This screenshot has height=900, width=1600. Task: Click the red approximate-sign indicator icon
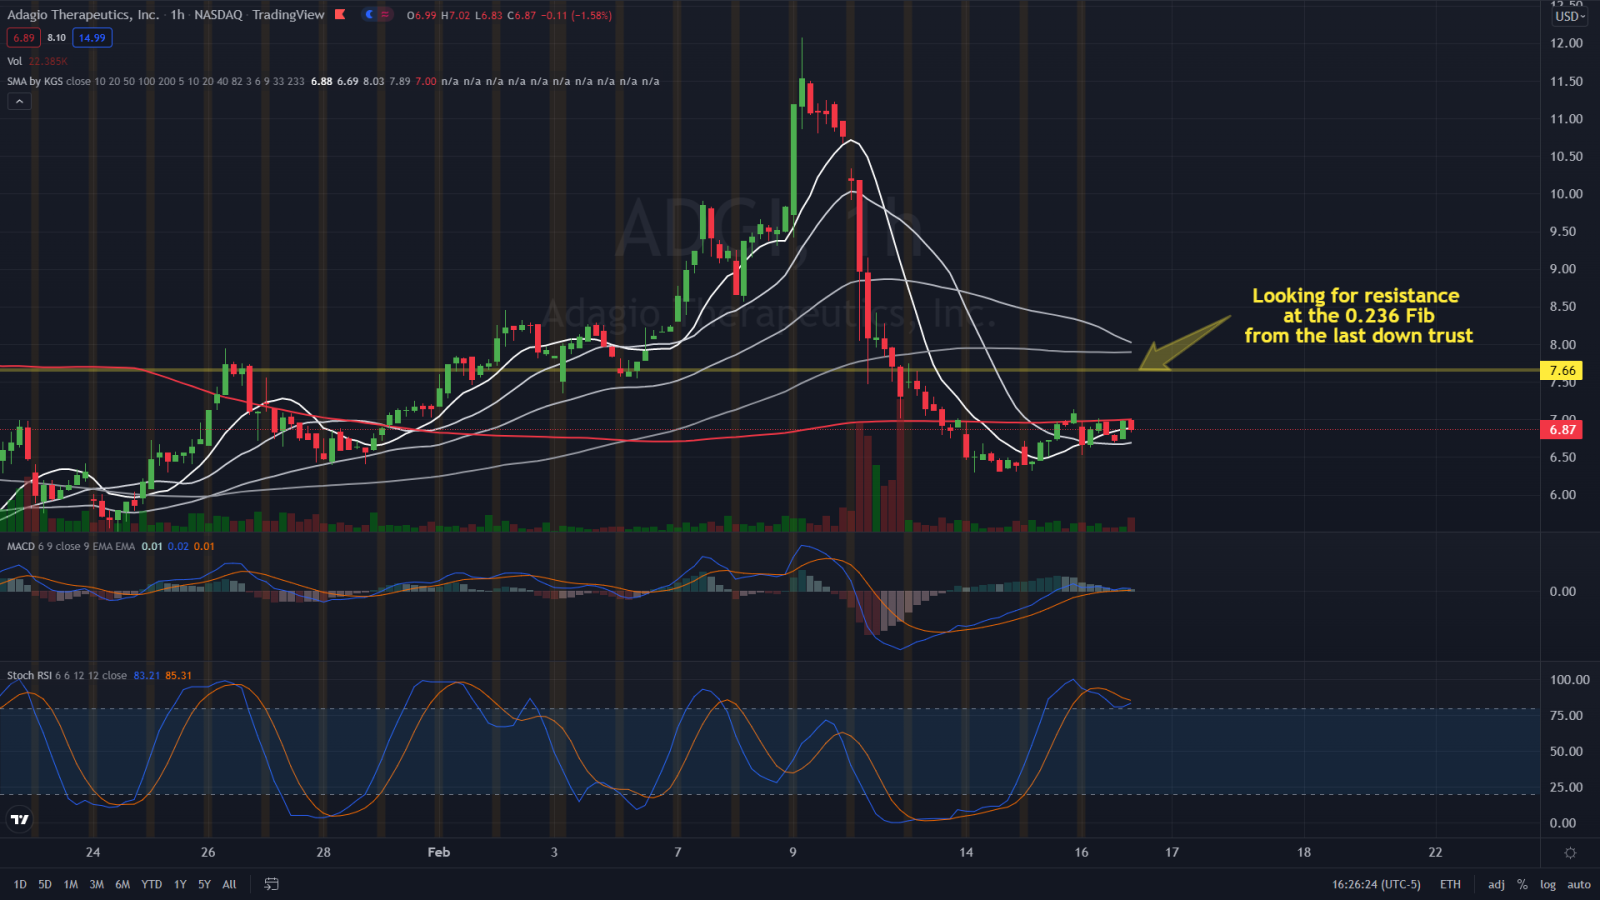pyautogui.click(x=385, y=15)
